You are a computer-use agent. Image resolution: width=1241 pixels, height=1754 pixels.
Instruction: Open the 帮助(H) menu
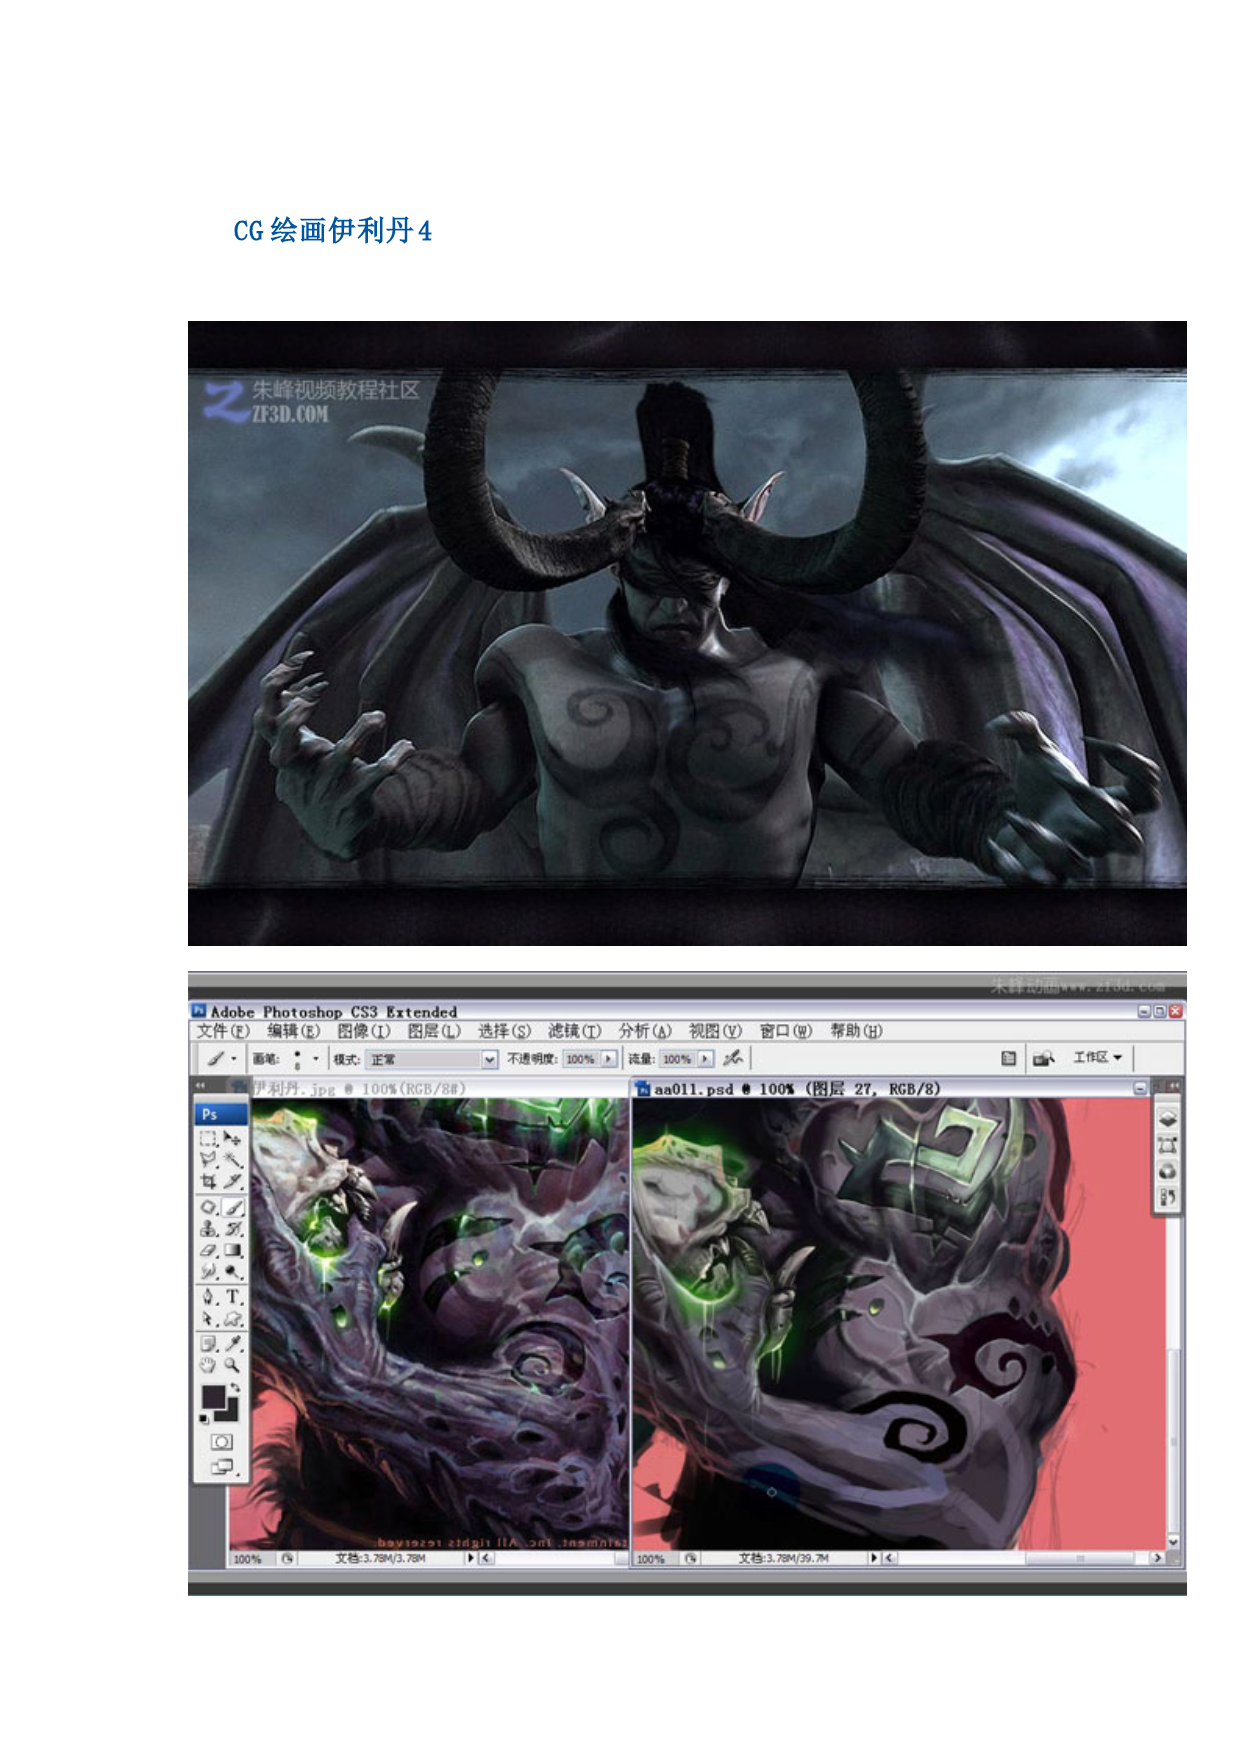pos(856,1031)
